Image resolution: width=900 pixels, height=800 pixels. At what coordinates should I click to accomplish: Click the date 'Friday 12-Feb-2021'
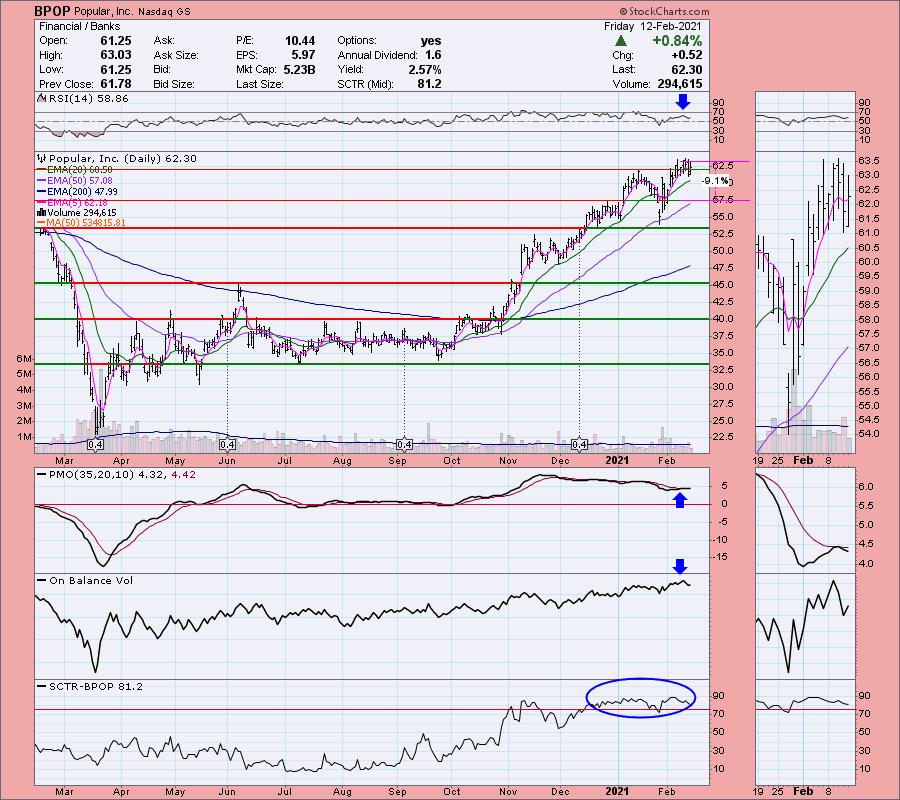coord(653,26)
